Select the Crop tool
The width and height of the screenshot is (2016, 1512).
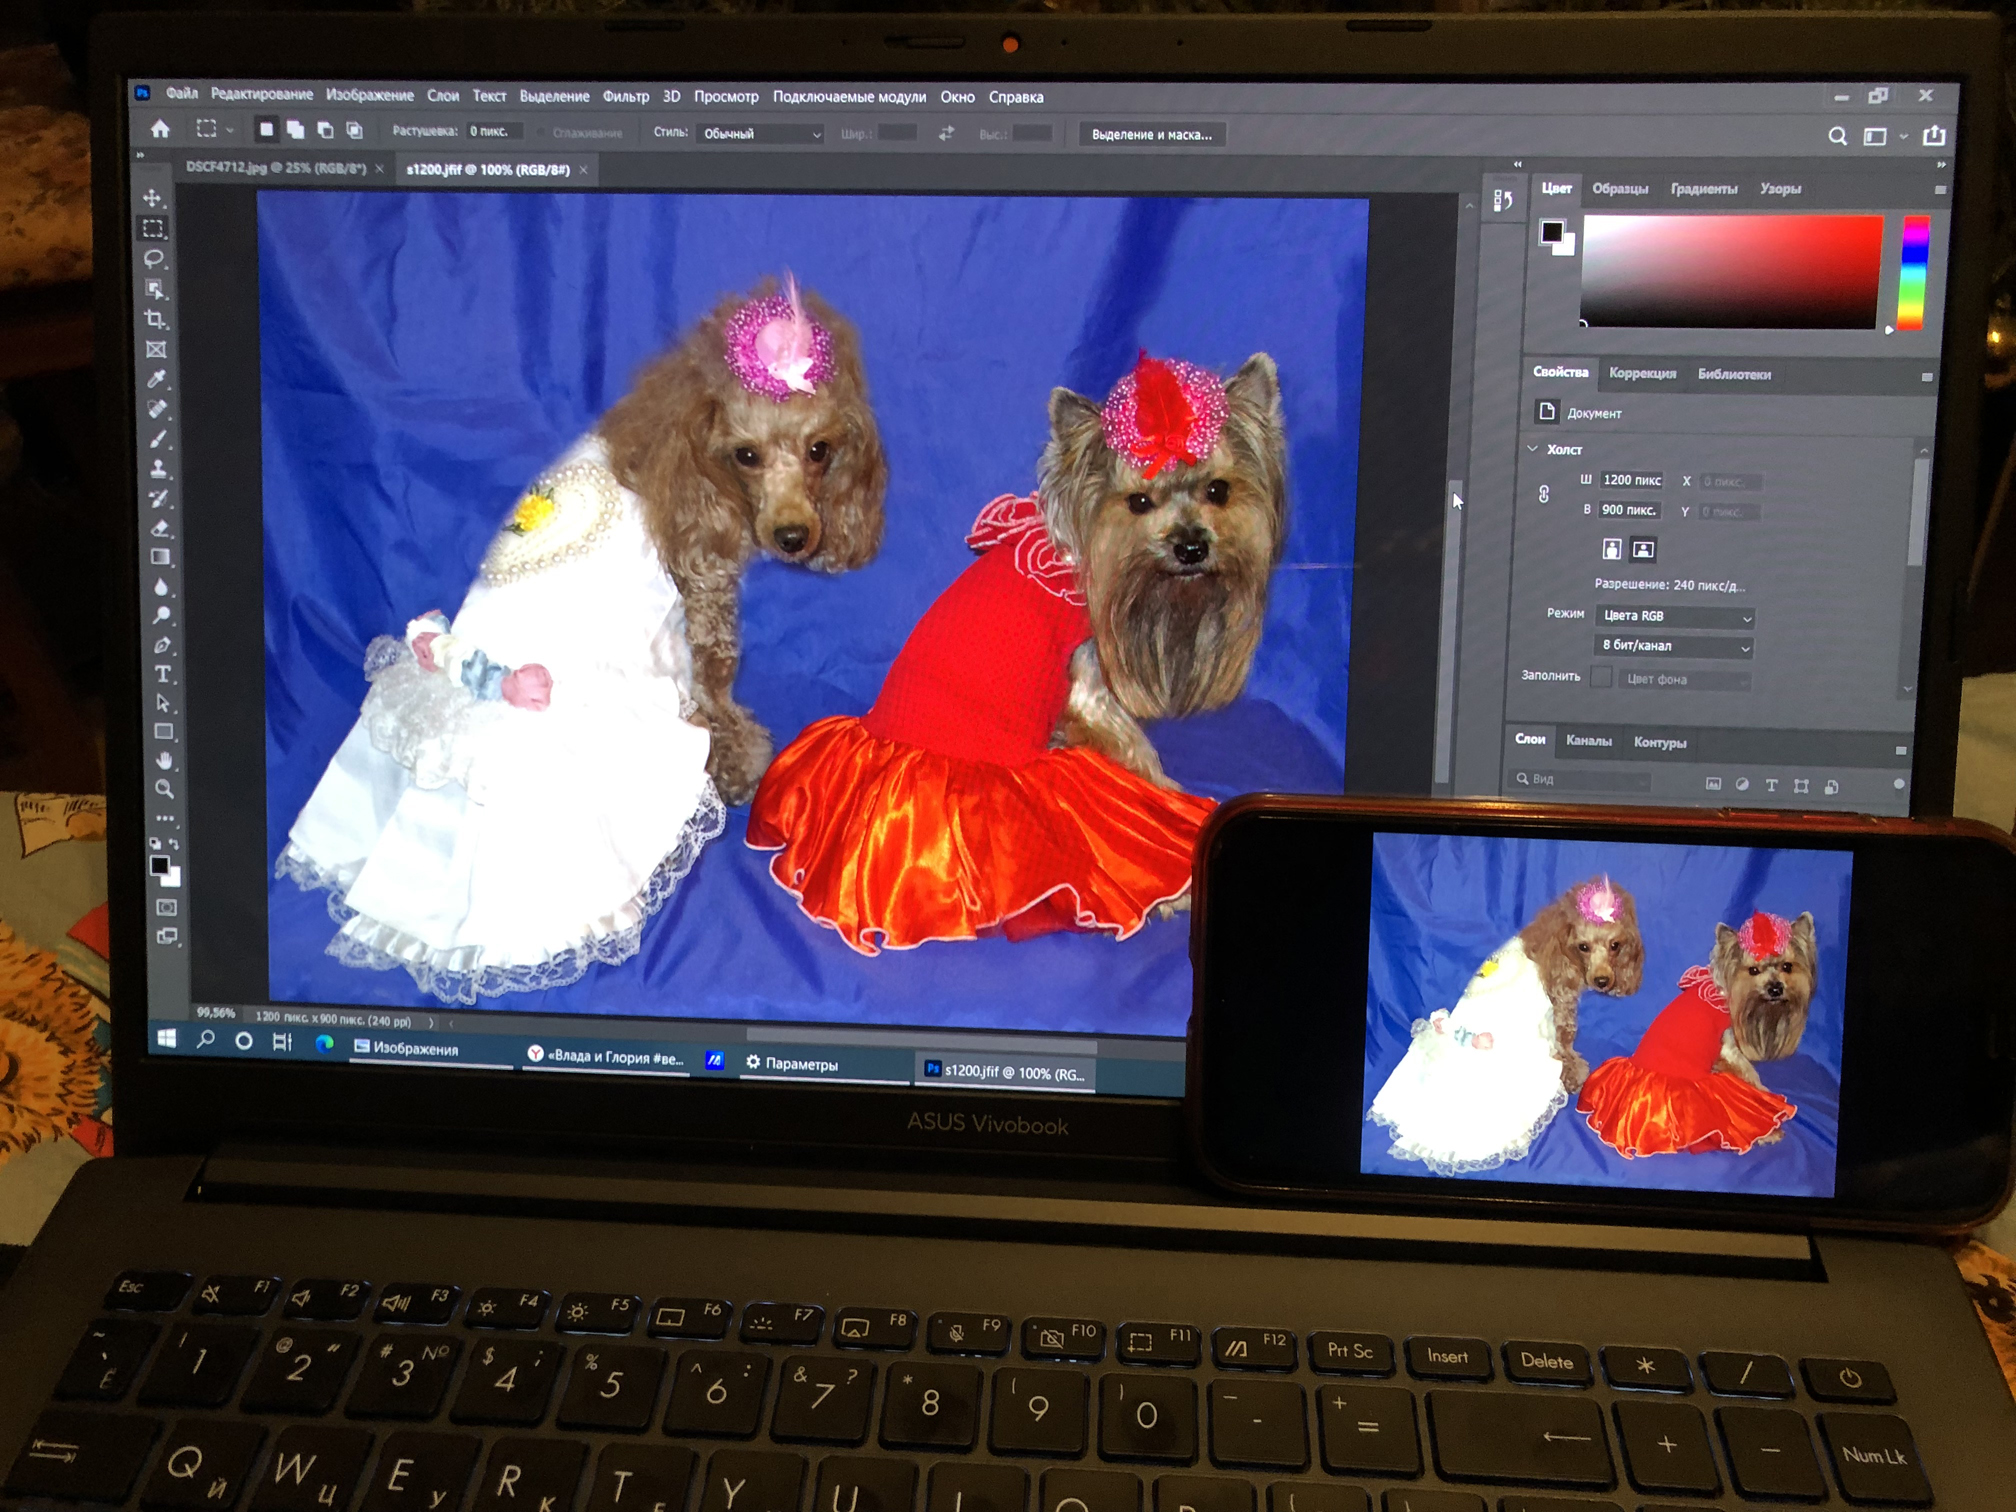click(x=155, y=319)
